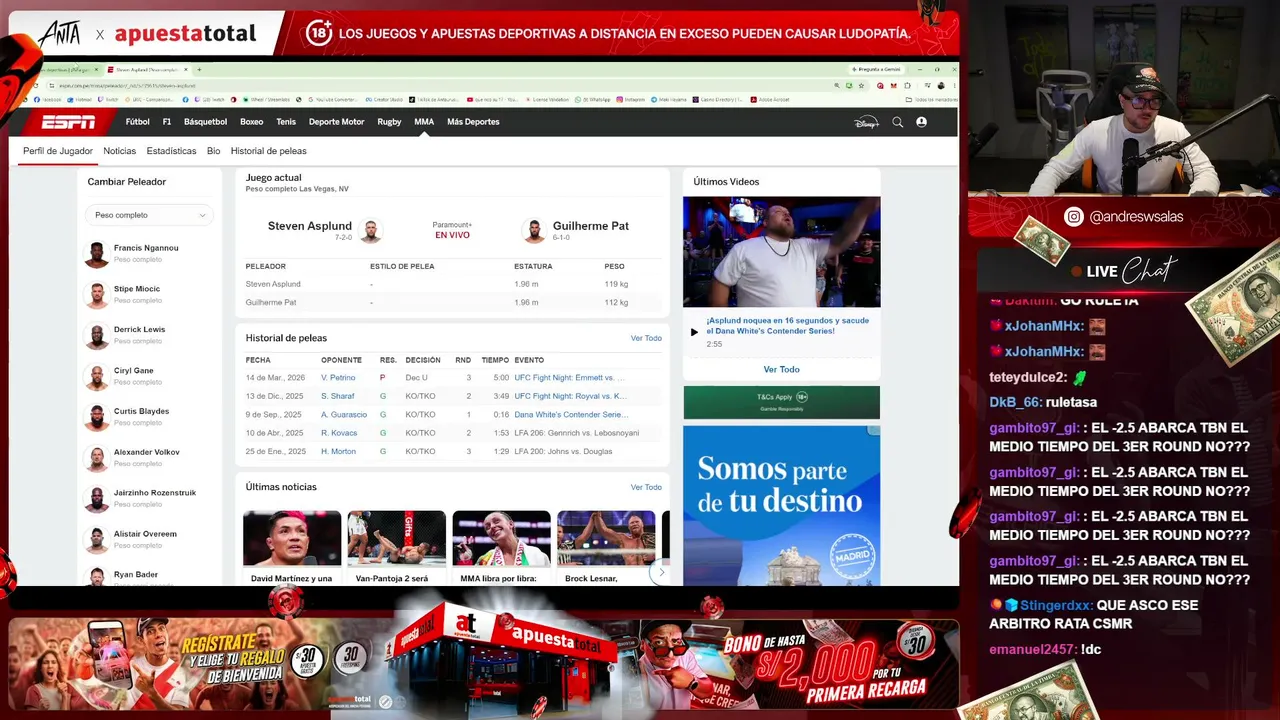Image resolution: width=1280 pixels, height=720 pixels.
Task: Open the Básquetbol menu
Action: coord(206,122)
